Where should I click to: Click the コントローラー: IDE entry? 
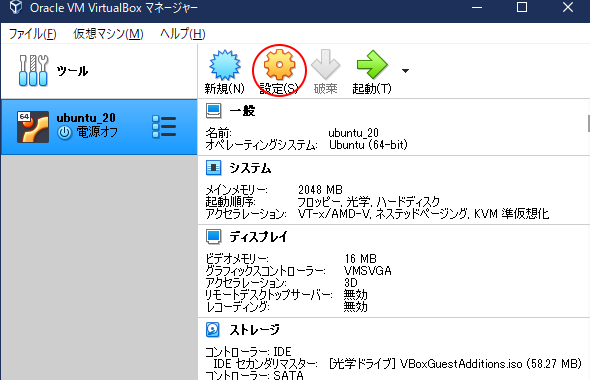click(x=248, y=352)
